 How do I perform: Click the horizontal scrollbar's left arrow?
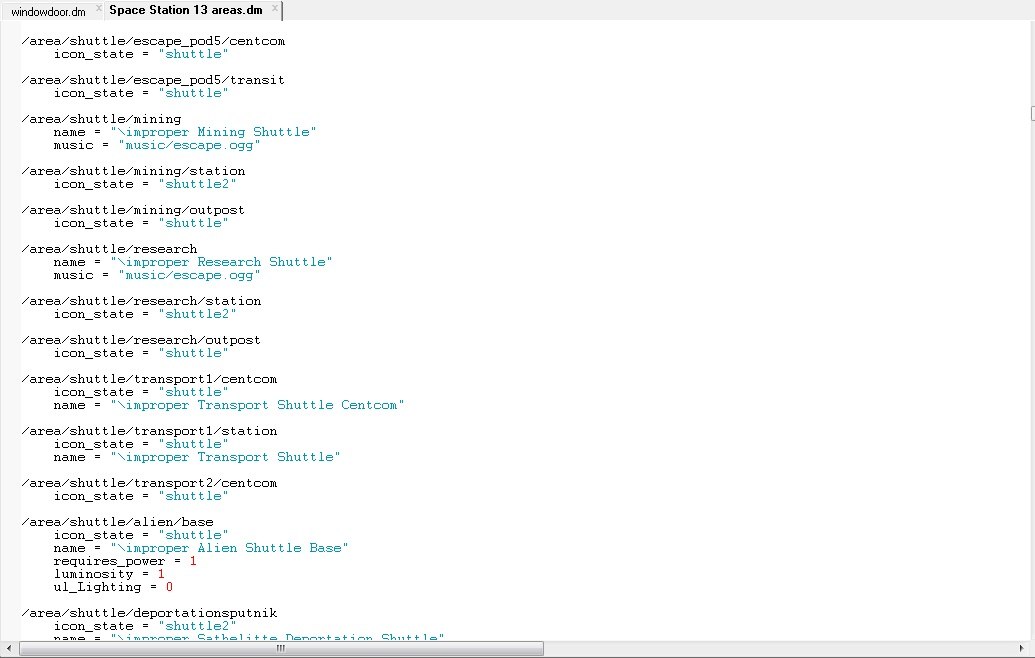8,648
